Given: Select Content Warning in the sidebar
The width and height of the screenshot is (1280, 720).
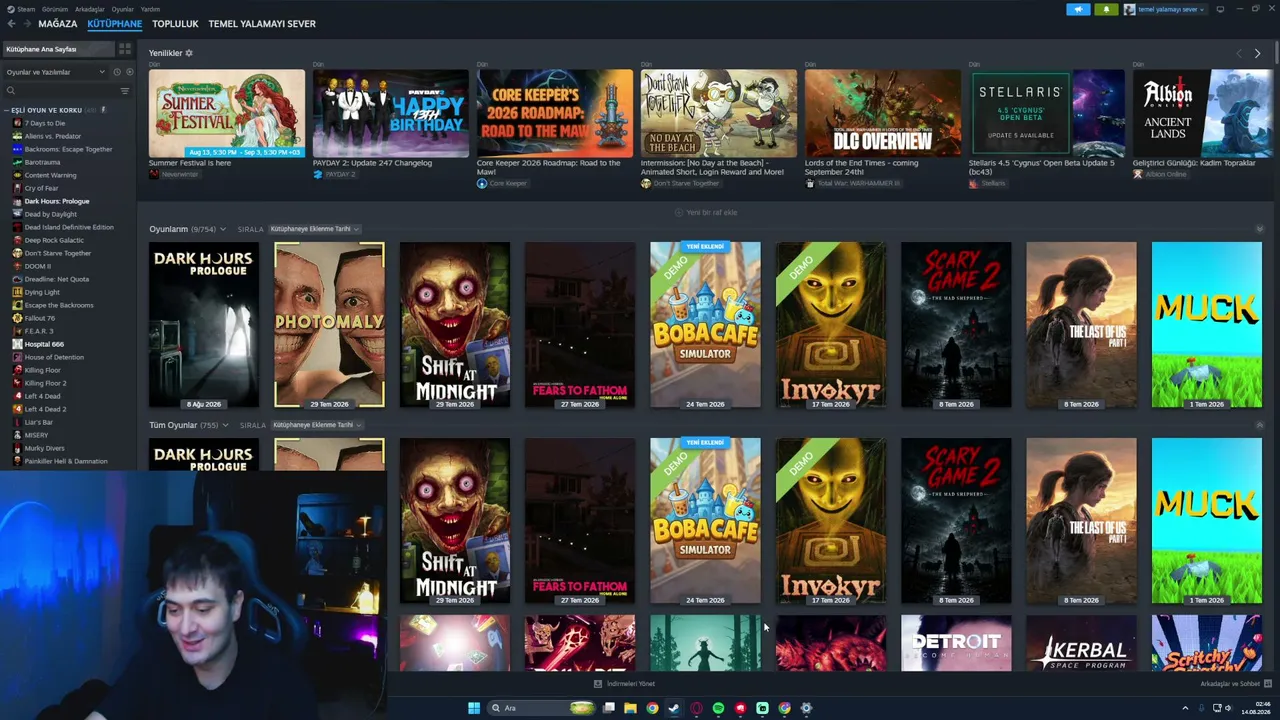Looking at the screenshot, I should pos(50,175).
